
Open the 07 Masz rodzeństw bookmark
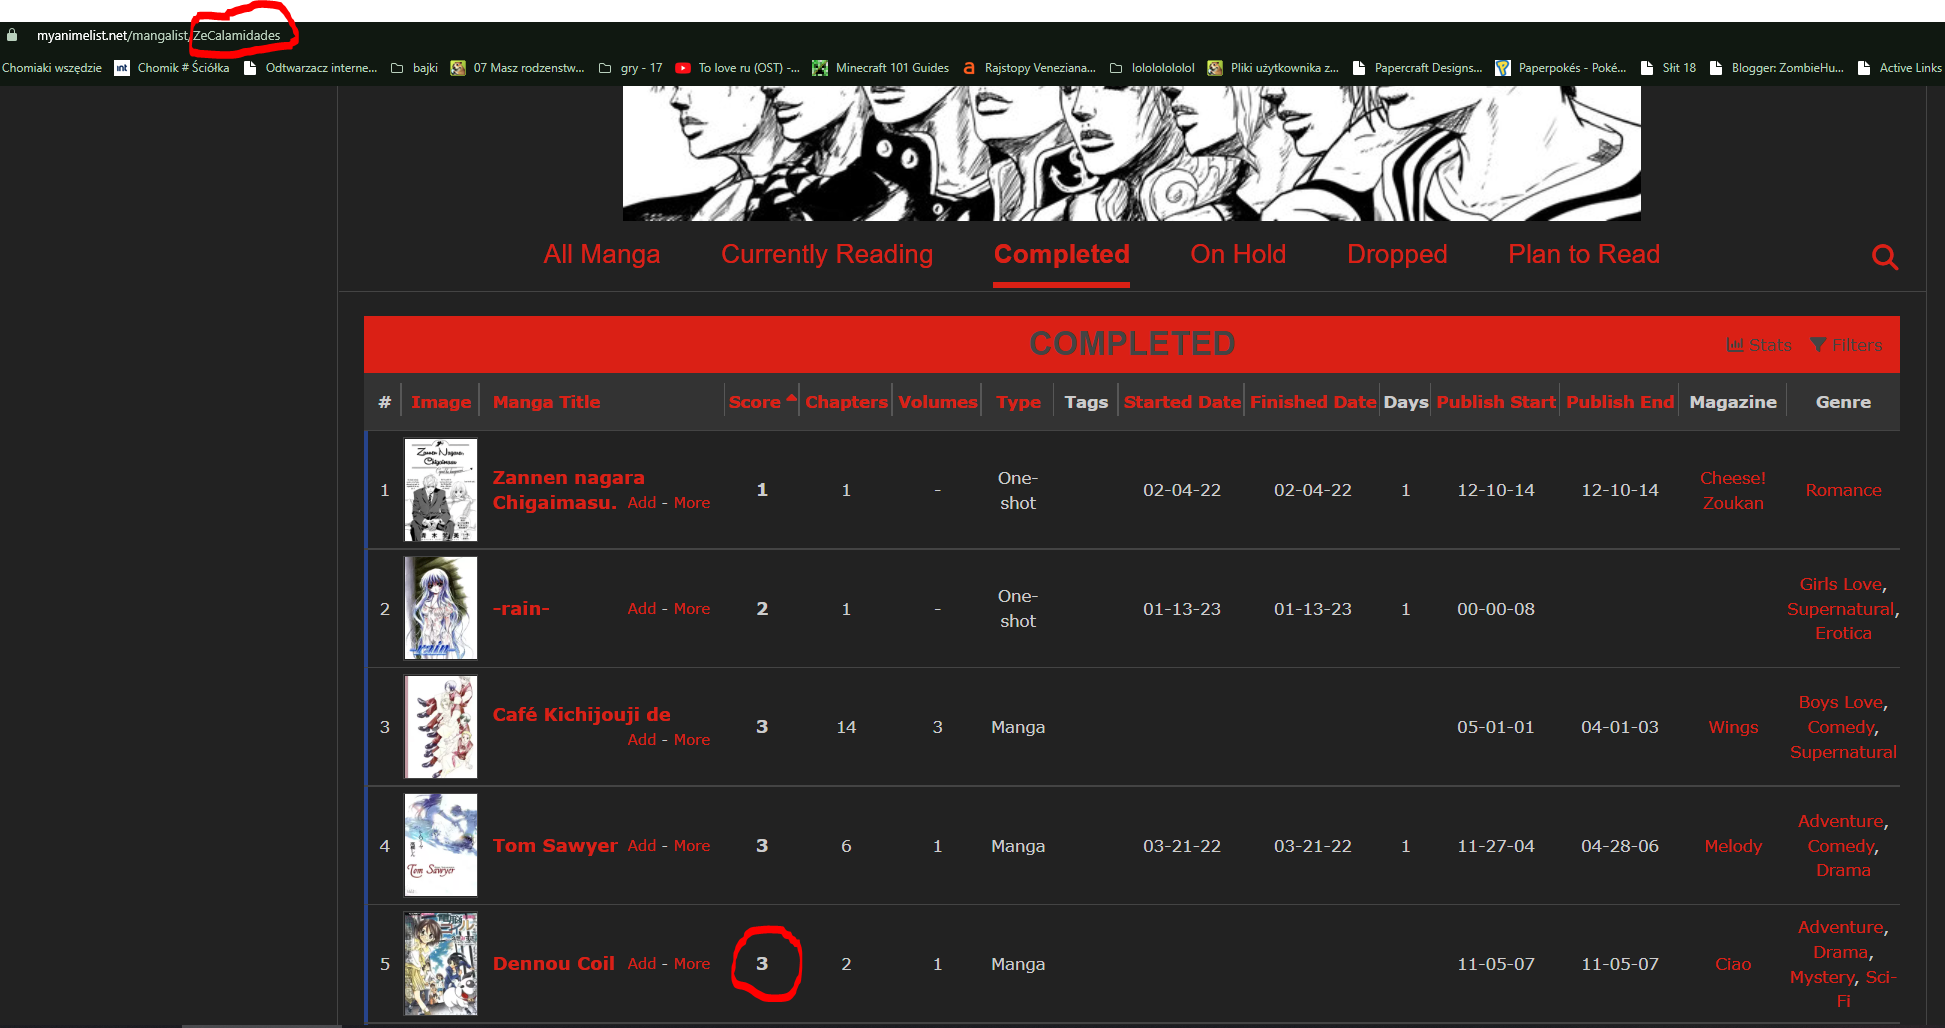pyautogui.click(x=517, y=68)
